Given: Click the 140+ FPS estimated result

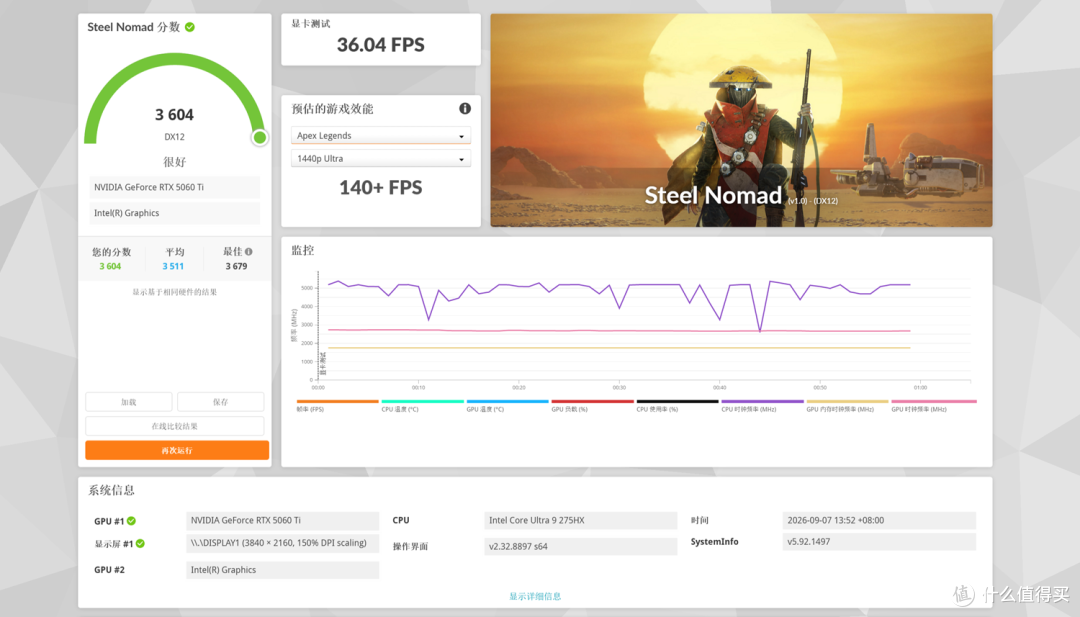Looking at the screenshot, I should 381,187.
